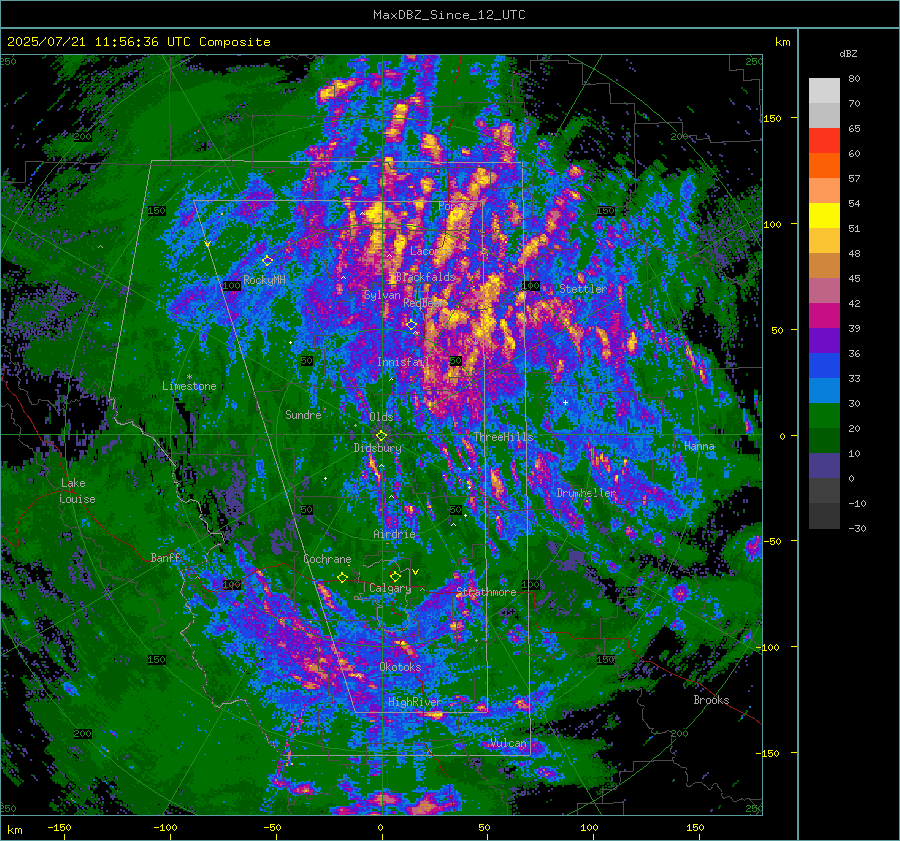
Task: Click the -100 tick label on bottom axis
Action: coord(165,827)
